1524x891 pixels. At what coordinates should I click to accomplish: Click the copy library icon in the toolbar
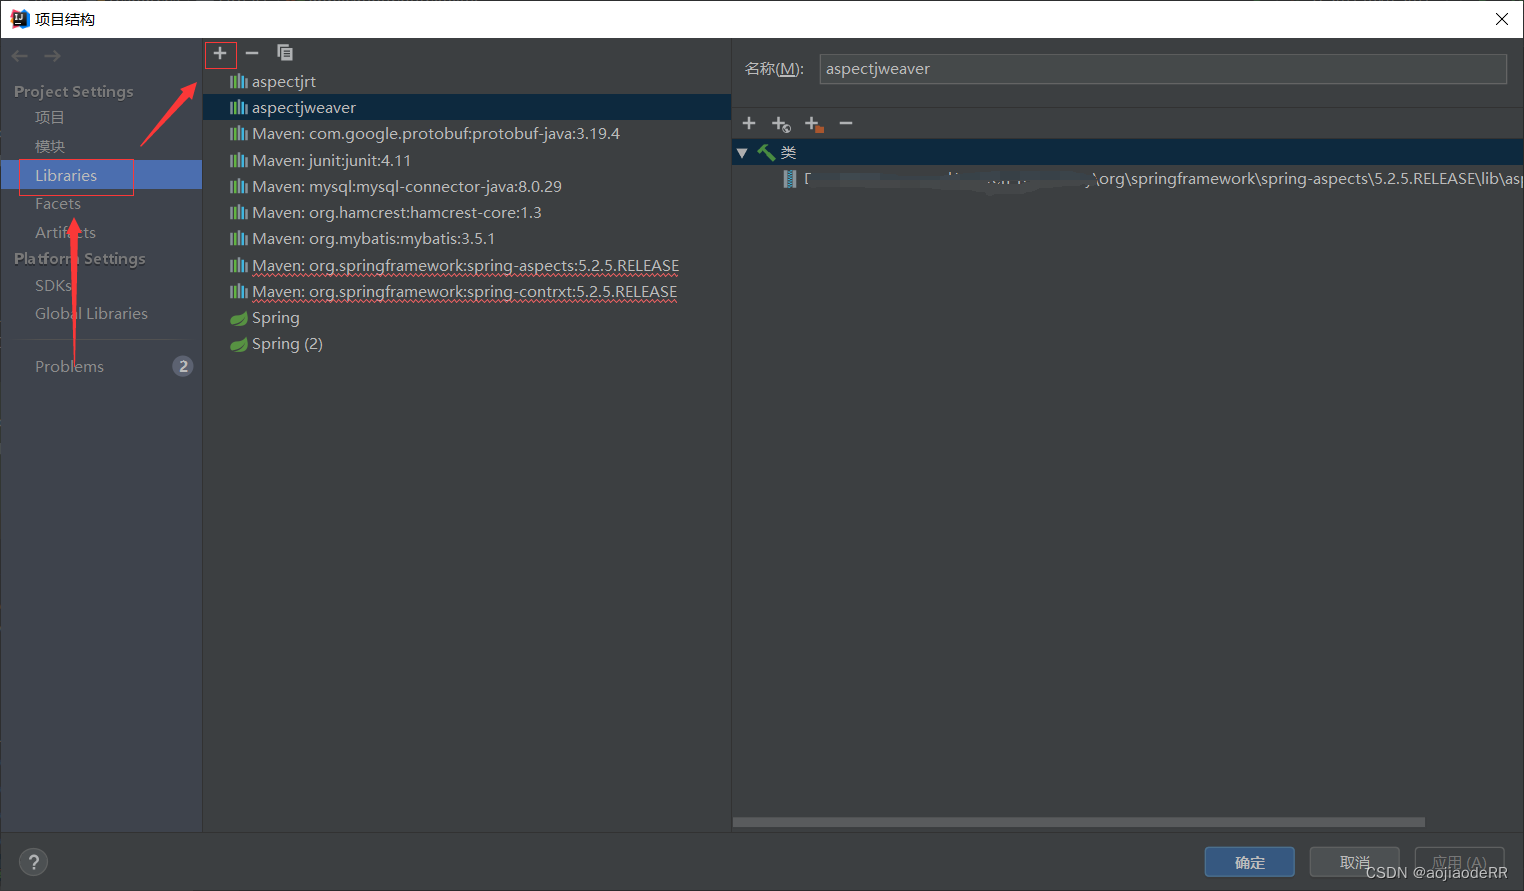pos(284,53)
